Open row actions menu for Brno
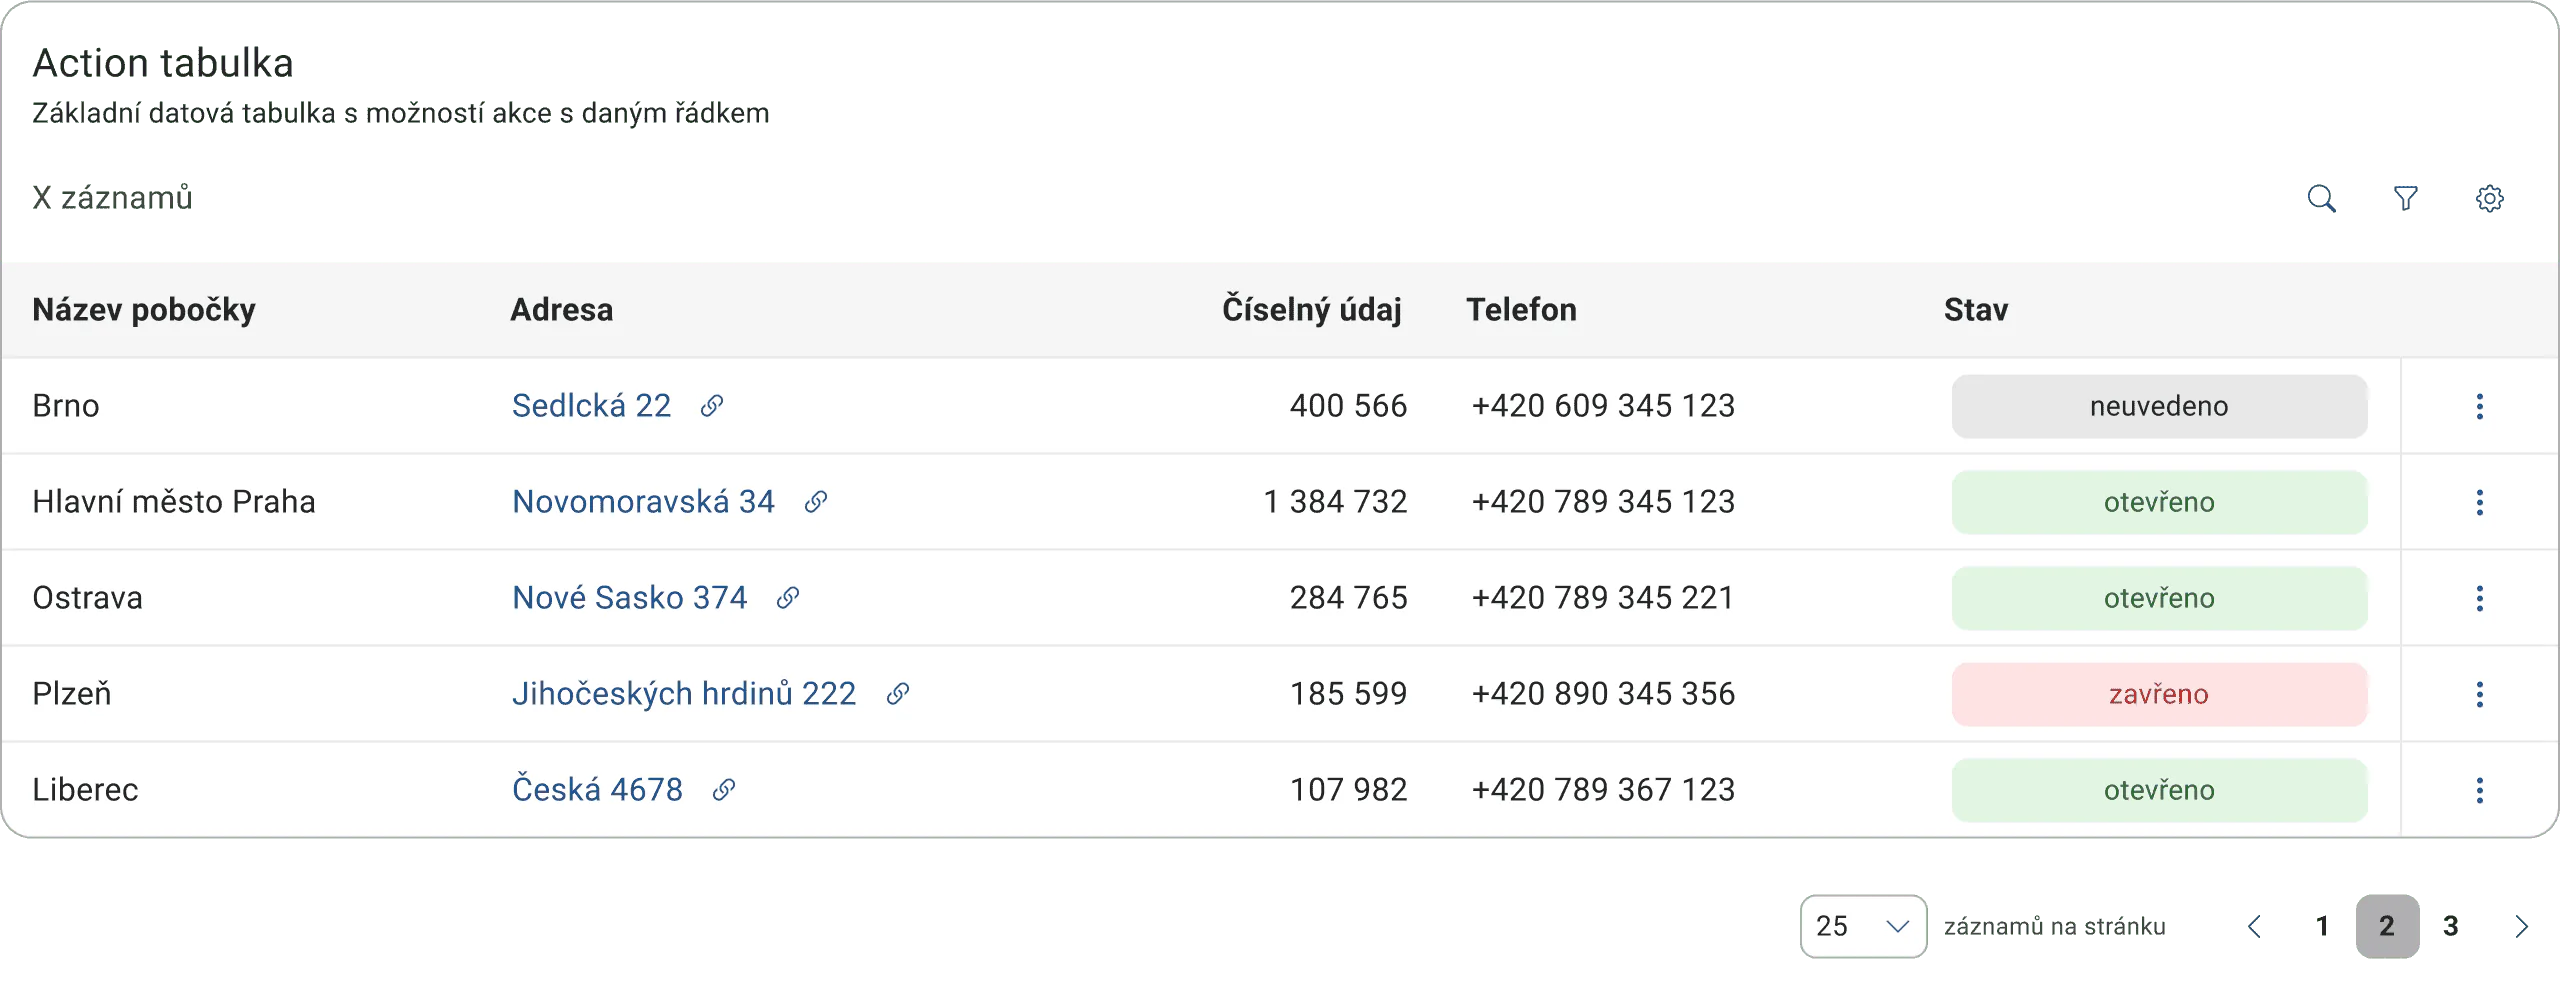 click(2479, 406)
